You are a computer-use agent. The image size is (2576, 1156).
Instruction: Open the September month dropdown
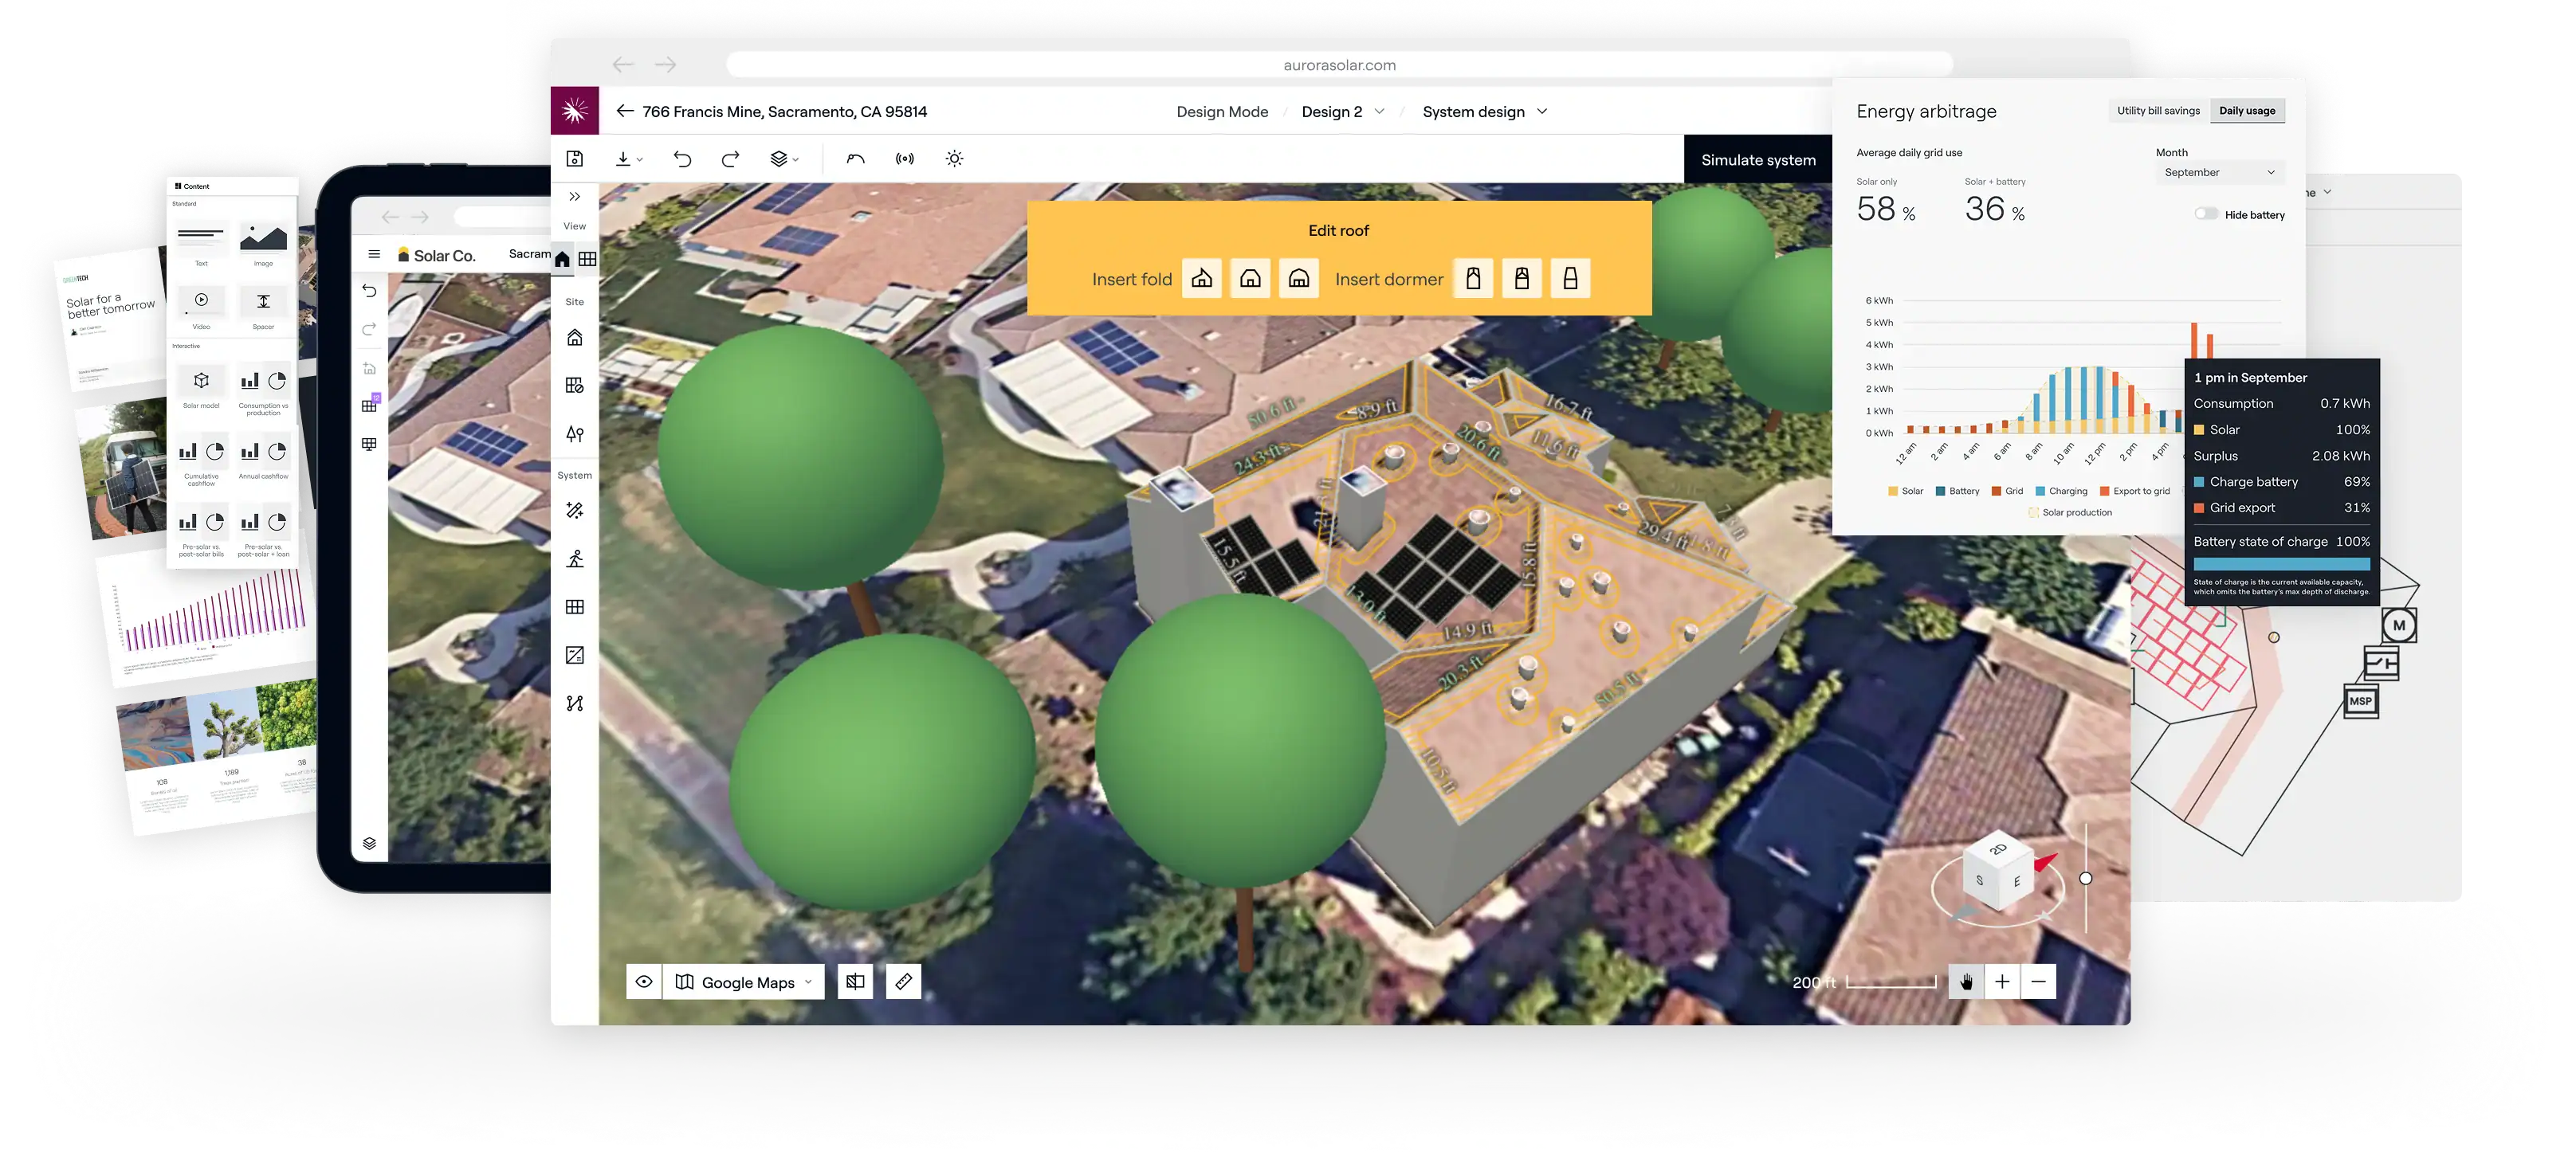[2219, 173]
